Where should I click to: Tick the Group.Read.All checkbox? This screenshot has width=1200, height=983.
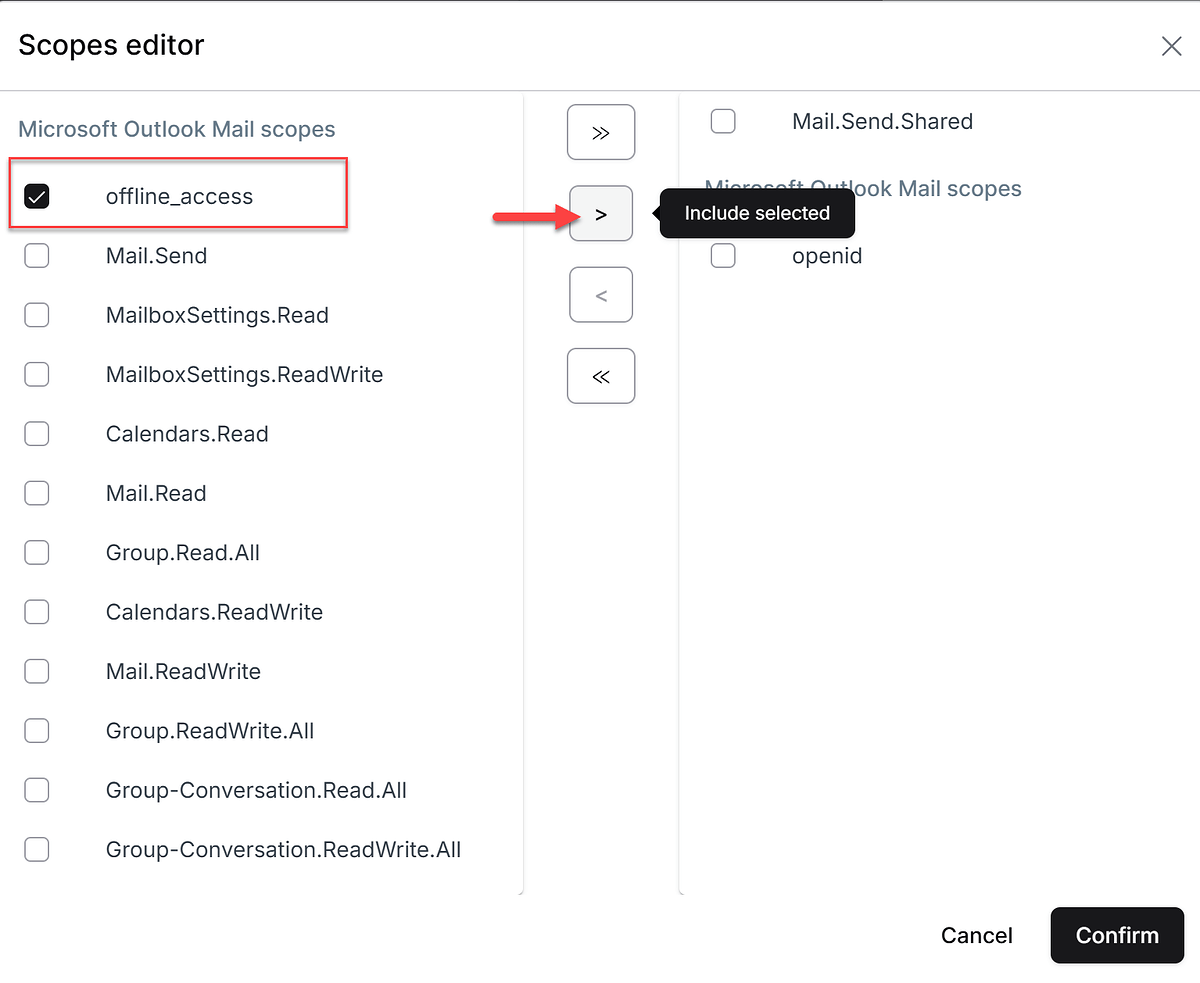tap(37, 553)
